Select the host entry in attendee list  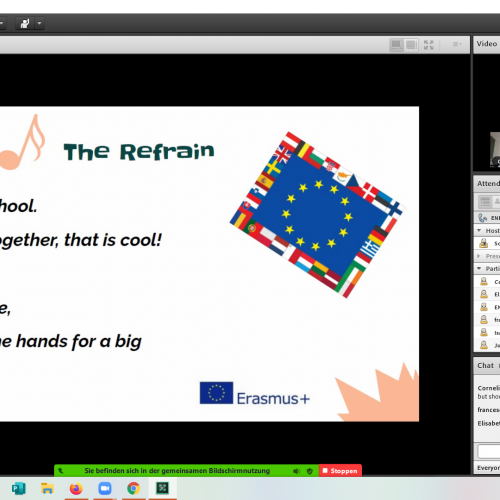coord(487,243)
